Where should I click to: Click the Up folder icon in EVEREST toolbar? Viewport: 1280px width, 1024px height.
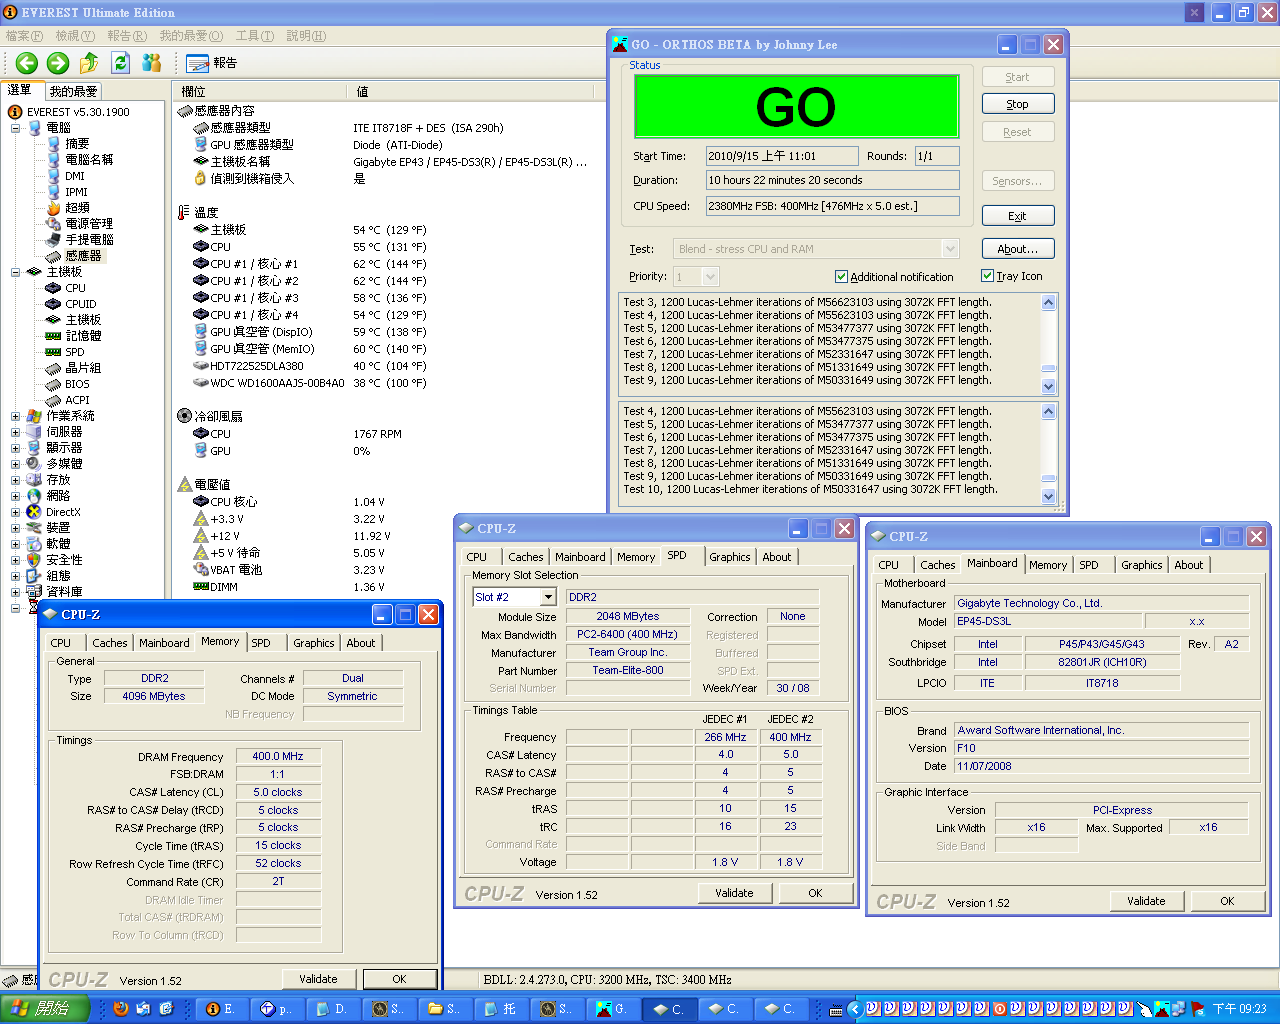(x=89, y=63)
